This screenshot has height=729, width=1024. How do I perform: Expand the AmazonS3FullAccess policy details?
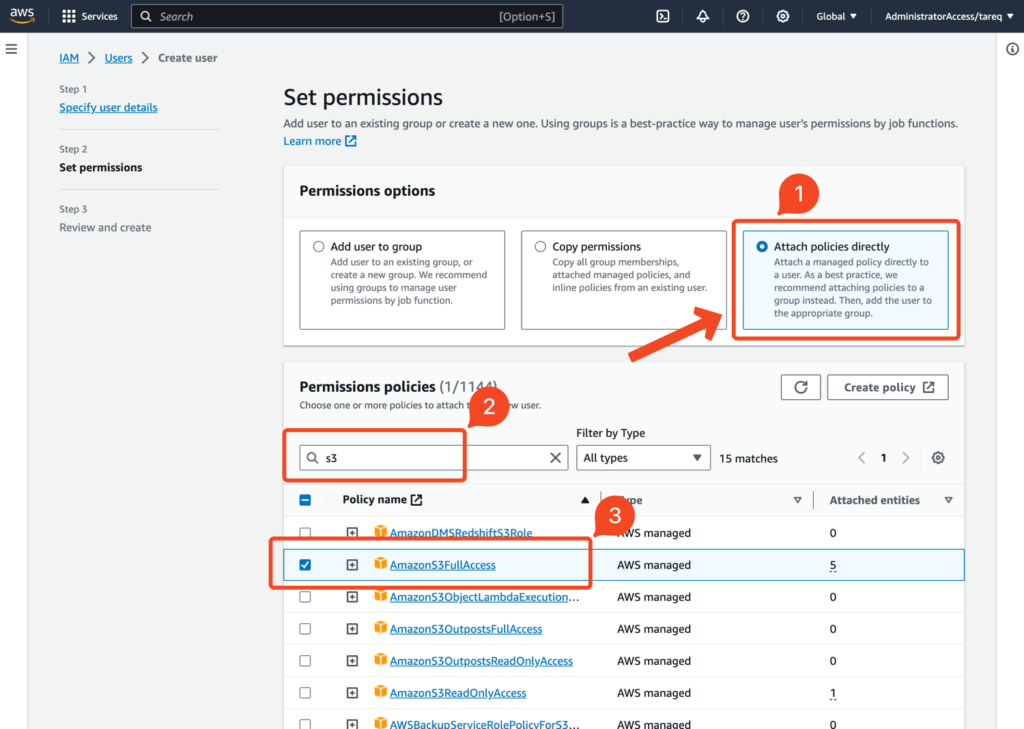[x=352, y=565]
